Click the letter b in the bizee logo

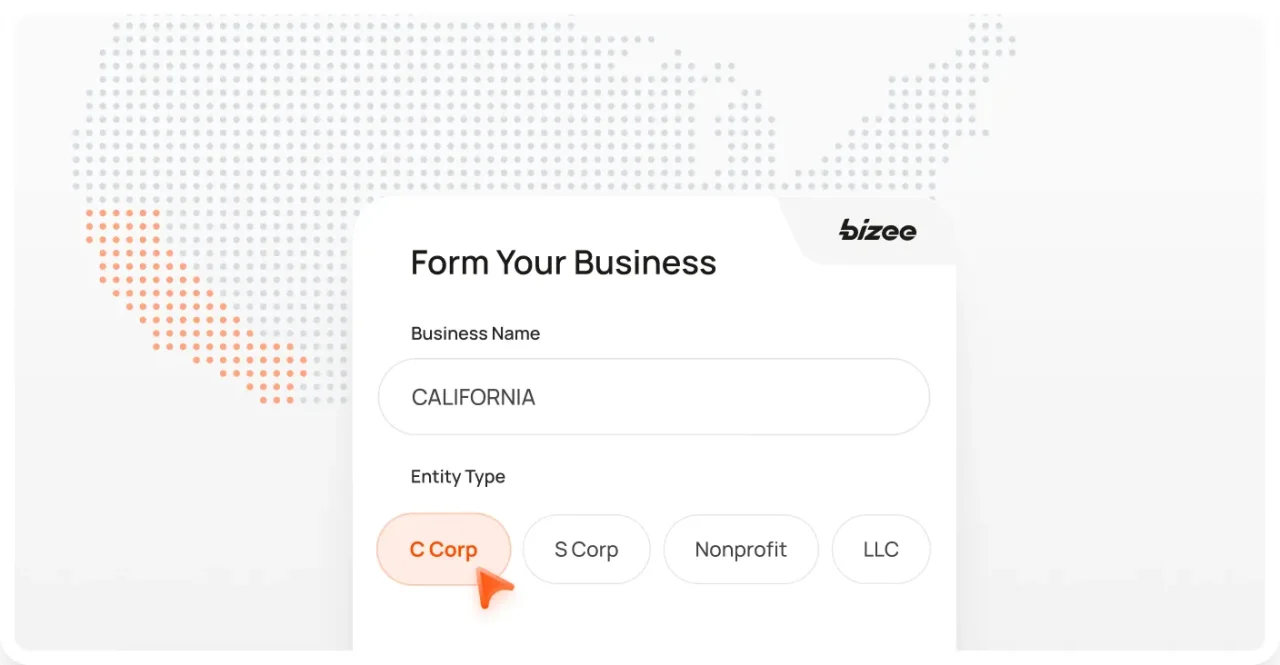847,231
